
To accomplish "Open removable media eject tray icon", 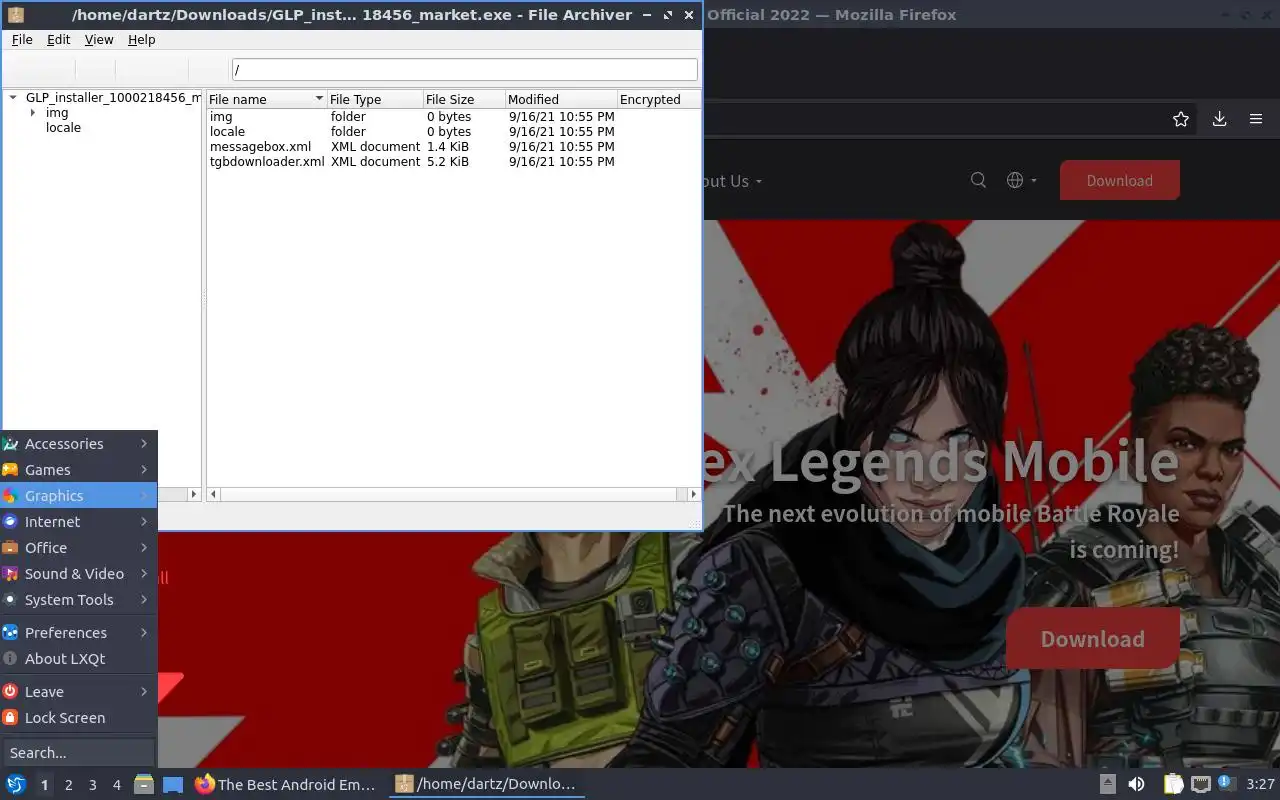I will tap(1108, 784).
